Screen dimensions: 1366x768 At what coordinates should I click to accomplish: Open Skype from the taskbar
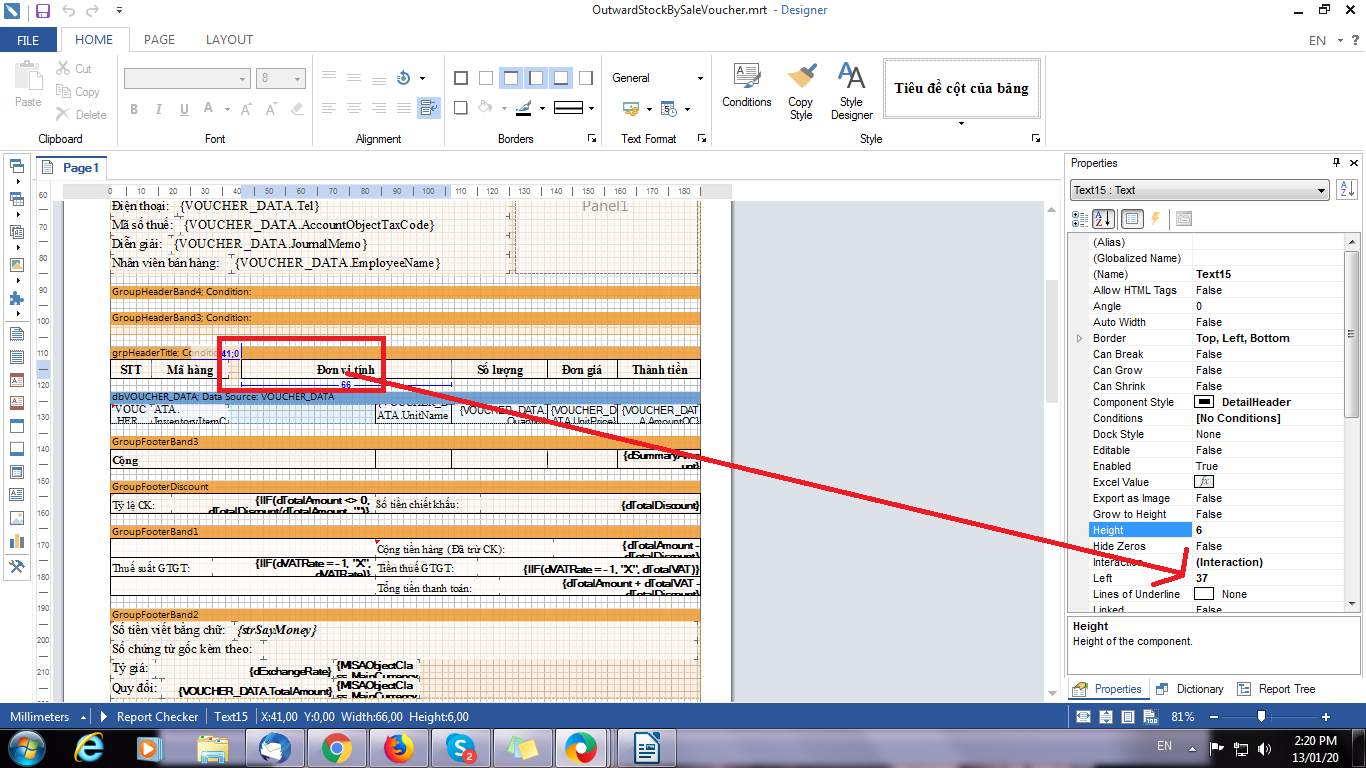pyautogui.click(x=460, y=747)
